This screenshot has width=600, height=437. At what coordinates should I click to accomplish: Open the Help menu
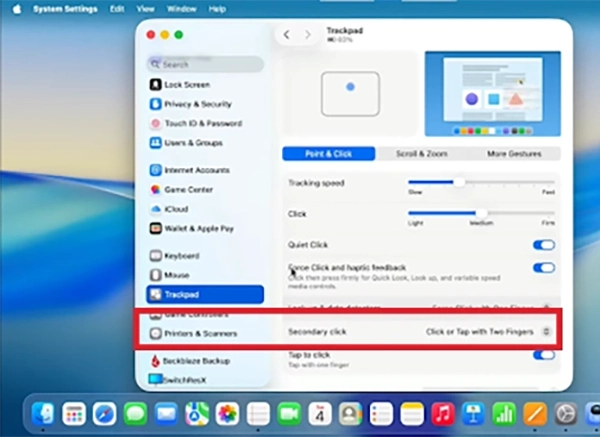[217, 9]
